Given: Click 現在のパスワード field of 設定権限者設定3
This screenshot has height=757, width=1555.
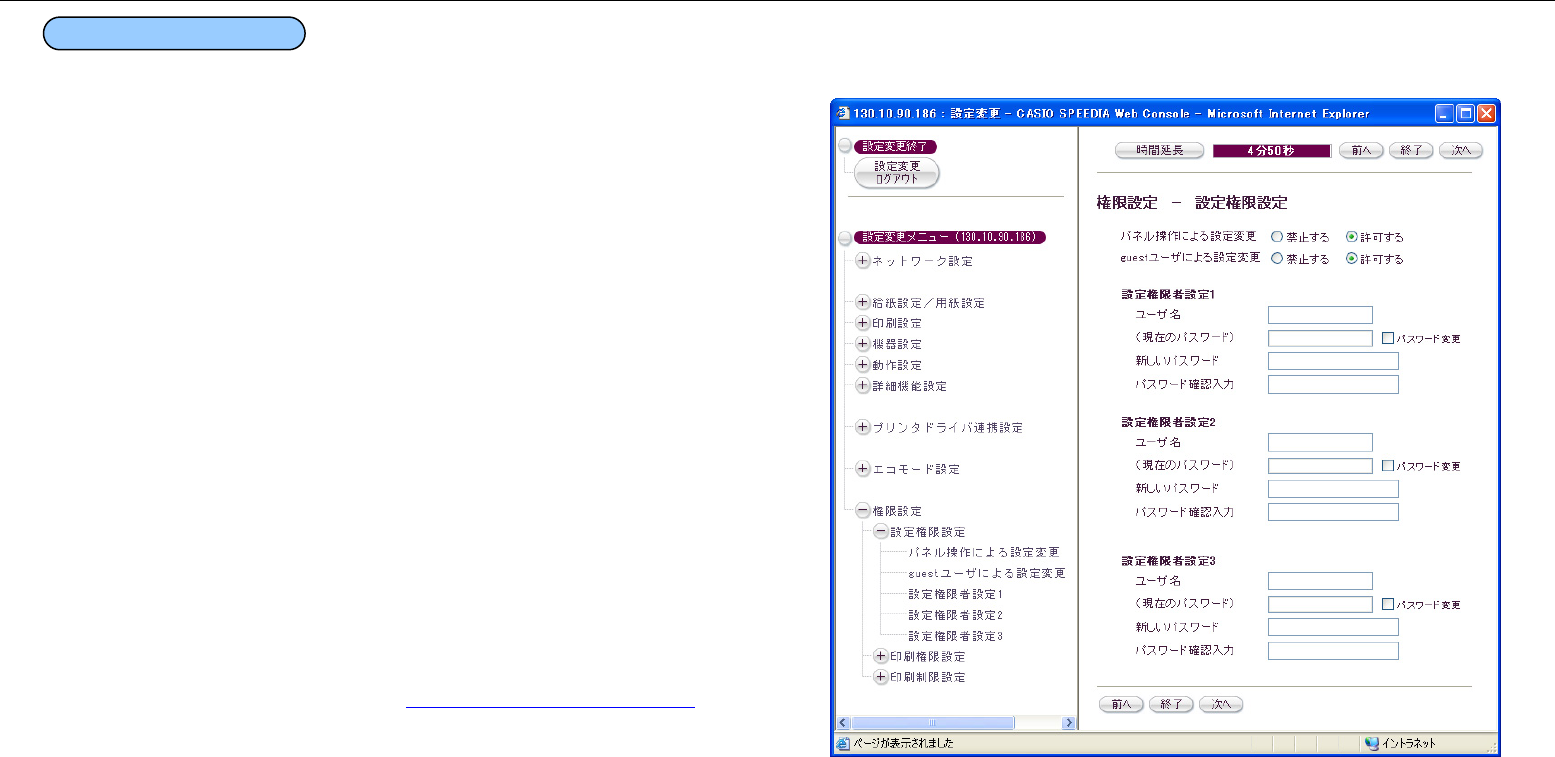Looking at the screenshot, I should (x=1320, y=604).
